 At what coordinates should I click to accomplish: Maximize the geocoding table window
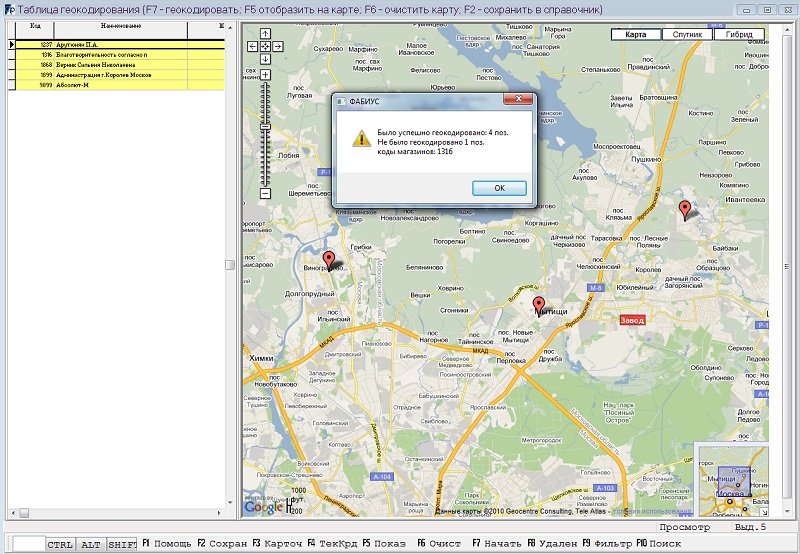coord(767,10)
